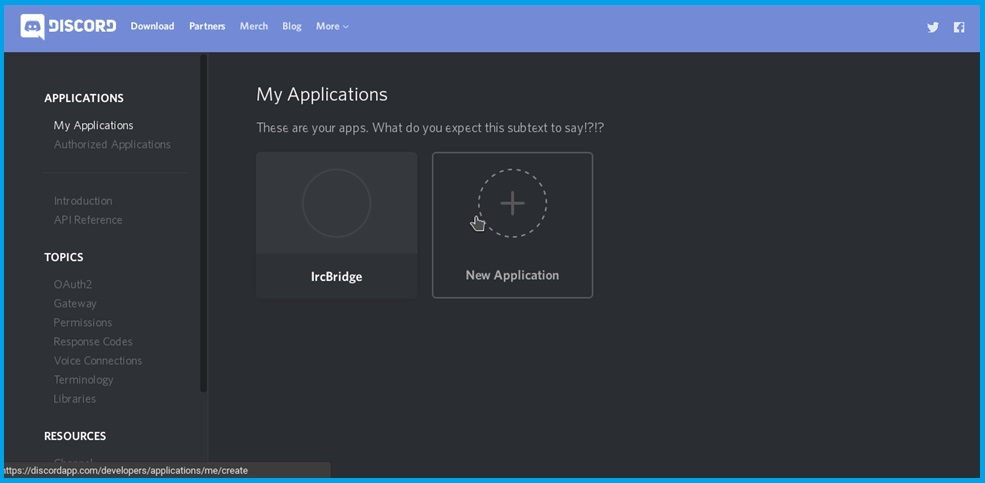985x483 pixels.
Task: Open the API Reference link
Action: (88, 220)
